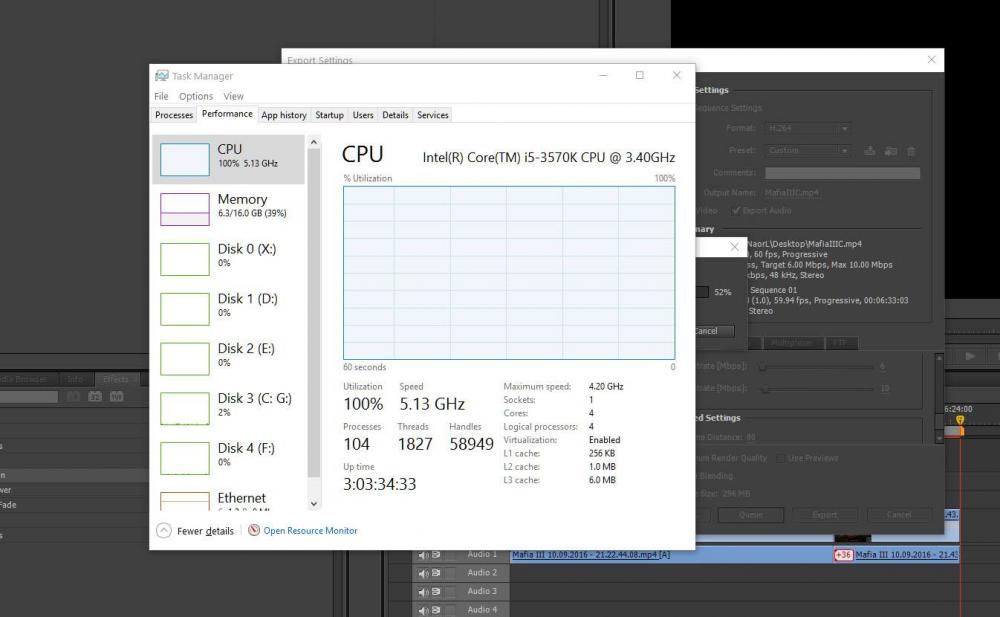Click the Audio 1 sync lock icon
1000x617 pixels.
(x=436, y=555)
